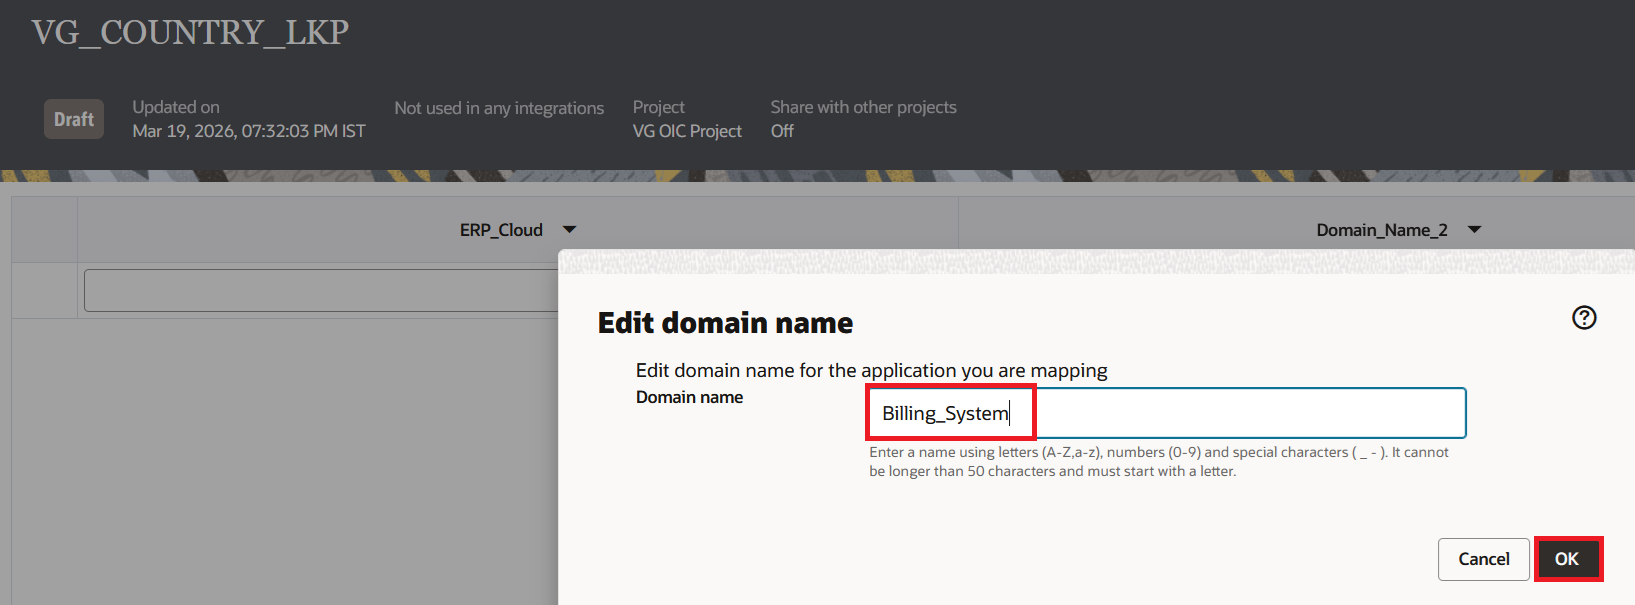Click the dialog instruction about application mapping

point(871,370)
